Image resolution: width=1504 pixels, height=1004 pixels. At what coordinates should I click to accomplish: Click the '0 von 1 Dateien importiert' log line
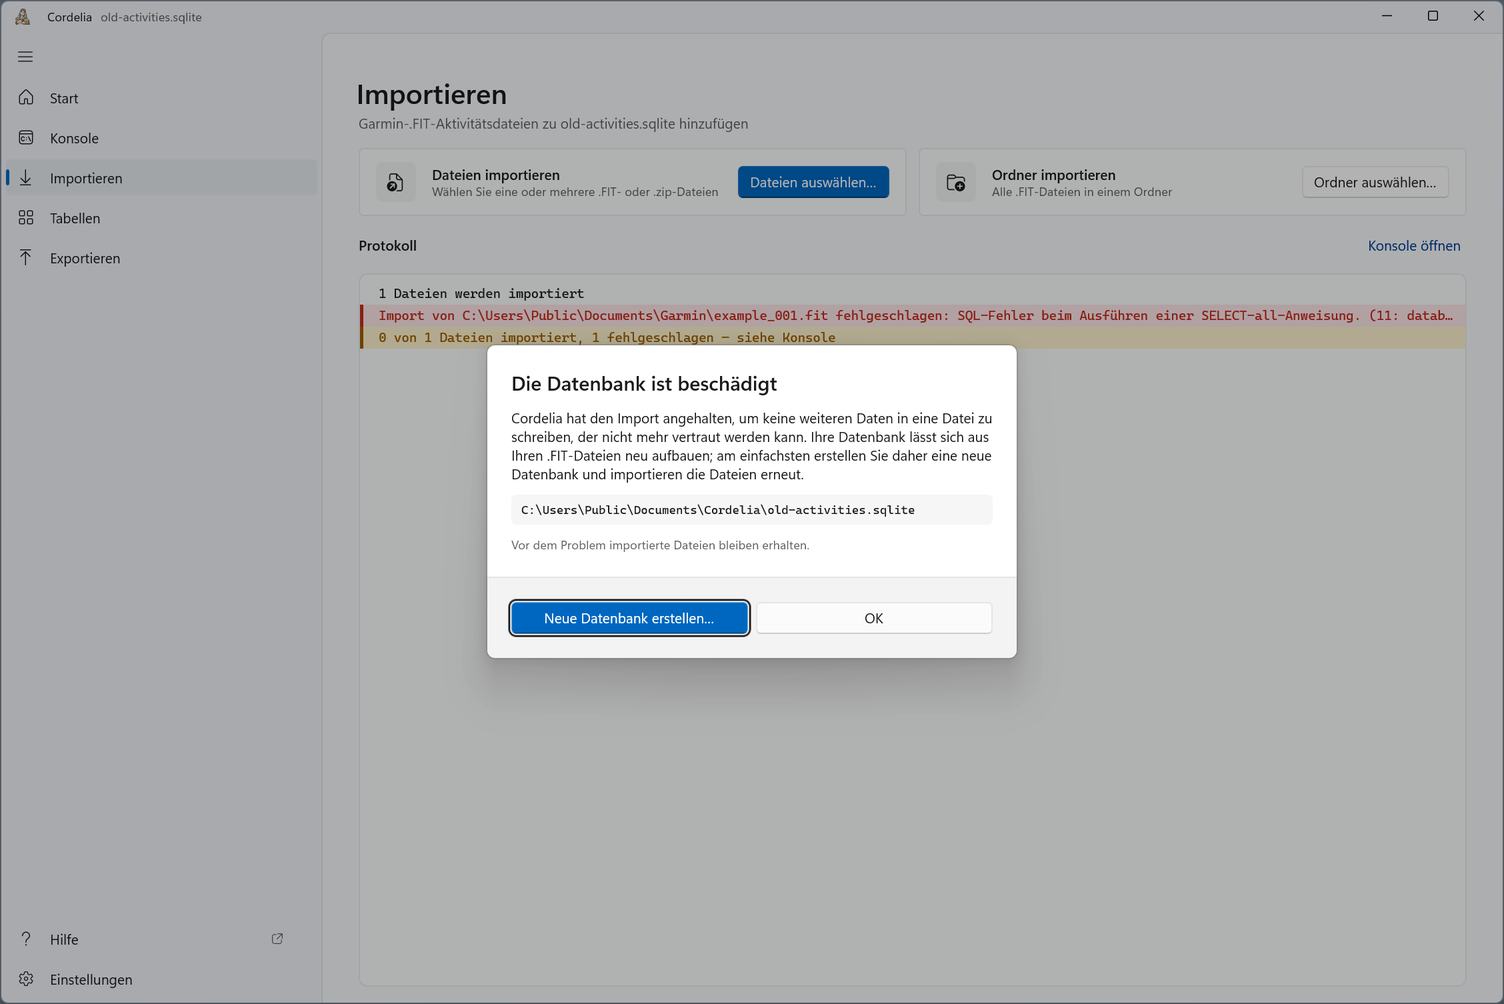click(x=913, y=338)
